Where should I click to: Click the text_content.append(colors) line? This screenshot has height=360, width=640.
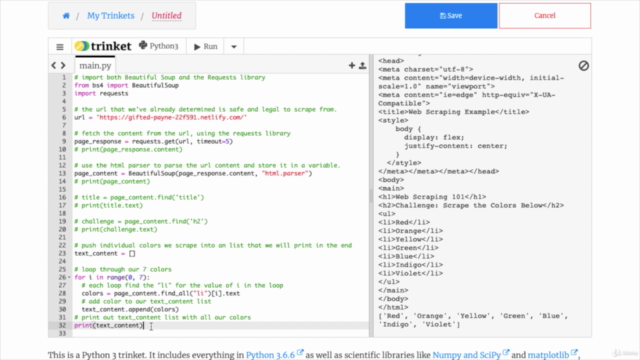tap(130, 309)
